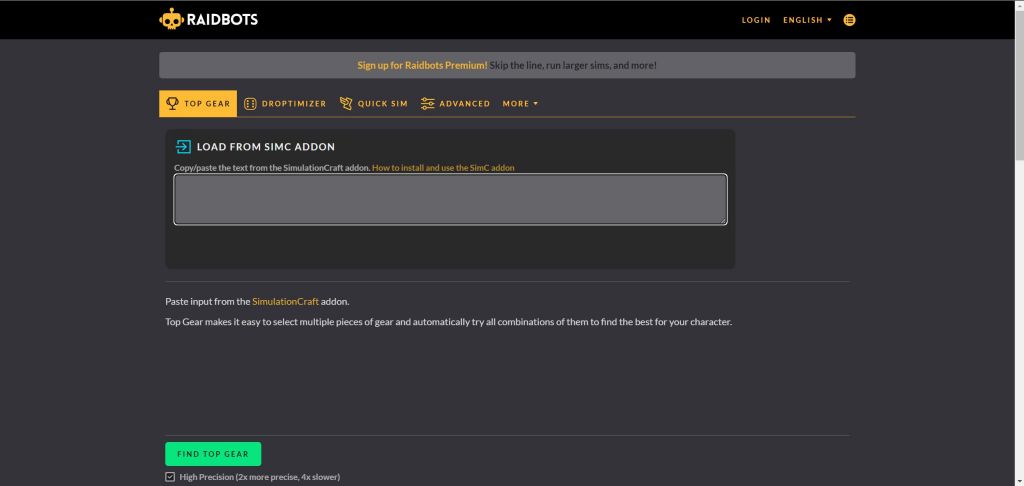Toggle the High Precision checkbox

[x=170, y=477]
